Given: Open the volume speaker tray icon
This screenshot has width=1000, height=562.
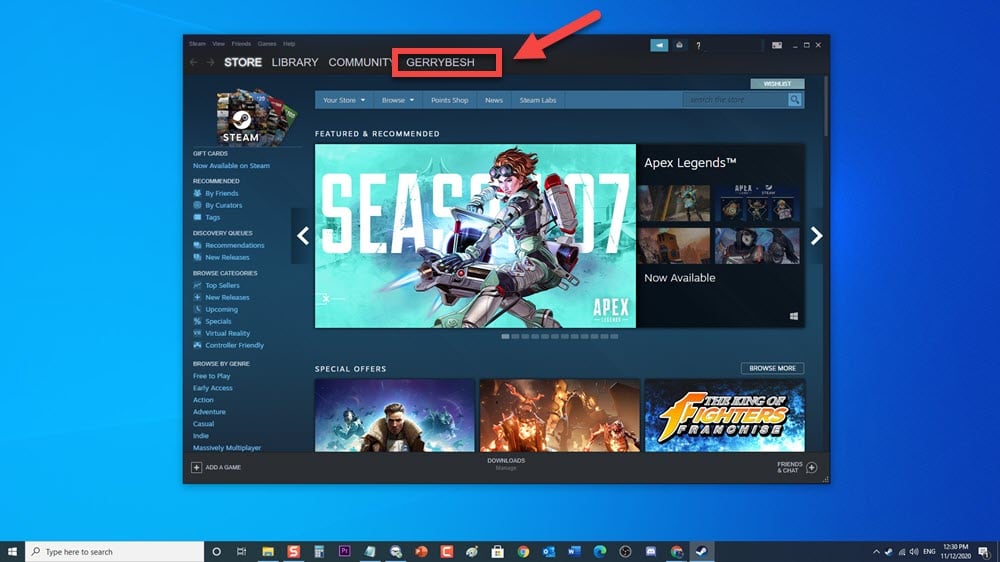Looking at the screenshot, I should [x=914, y=552].
